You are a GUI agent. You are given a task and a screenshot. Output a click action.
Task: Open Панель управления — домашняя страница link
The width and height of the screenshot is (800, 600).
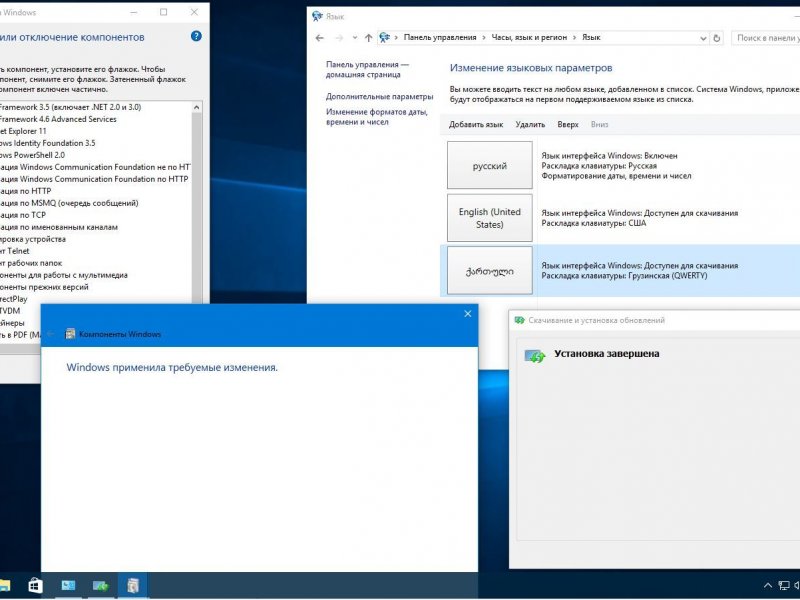point(367,69)
